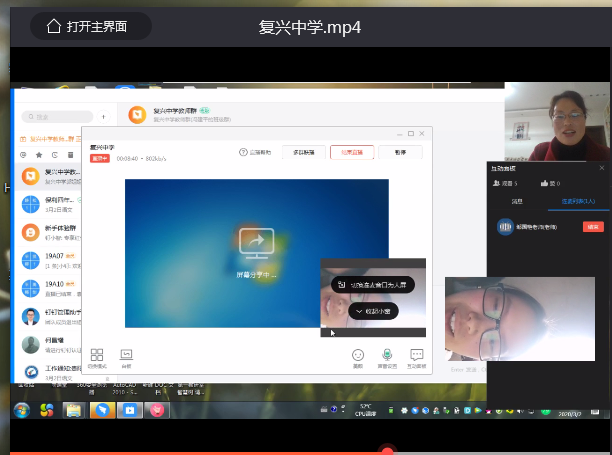Toggle the microphone sound settings icon
Image resolution: width=612 pixels, height=455 pixels.
[387, 356]
